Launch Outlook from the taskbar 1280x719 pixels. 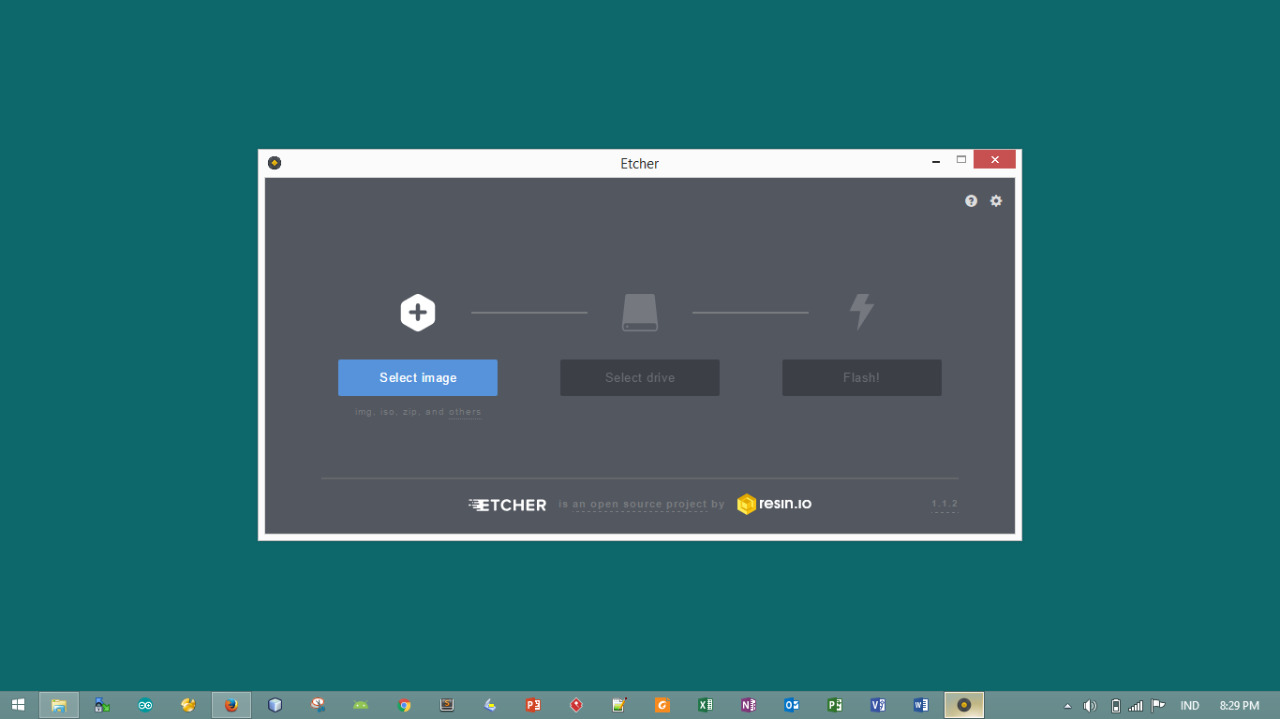coord(791,705)
